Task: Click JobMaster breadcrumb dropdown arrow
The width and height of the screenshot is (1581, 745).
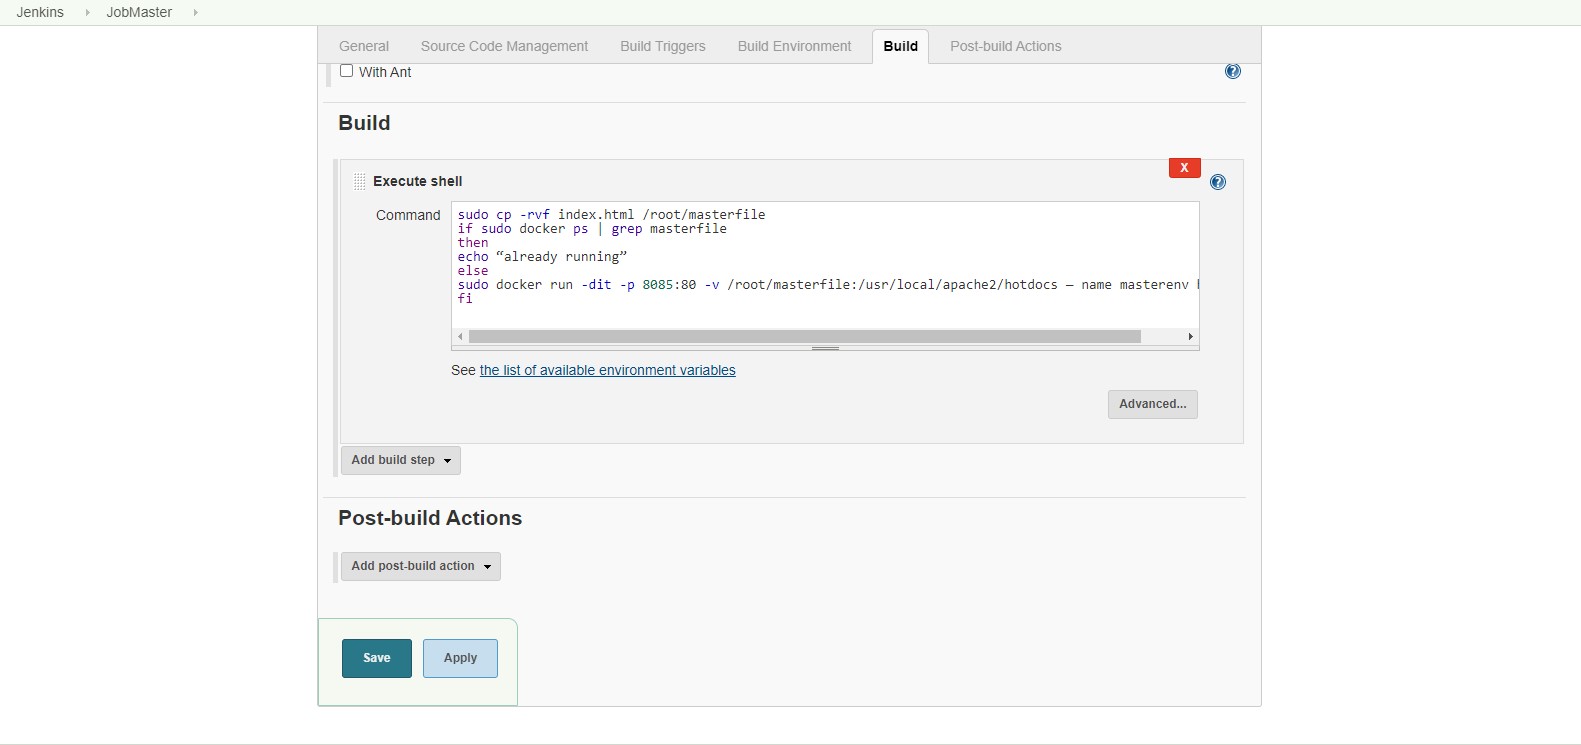Action: click(x=195, y=12)
